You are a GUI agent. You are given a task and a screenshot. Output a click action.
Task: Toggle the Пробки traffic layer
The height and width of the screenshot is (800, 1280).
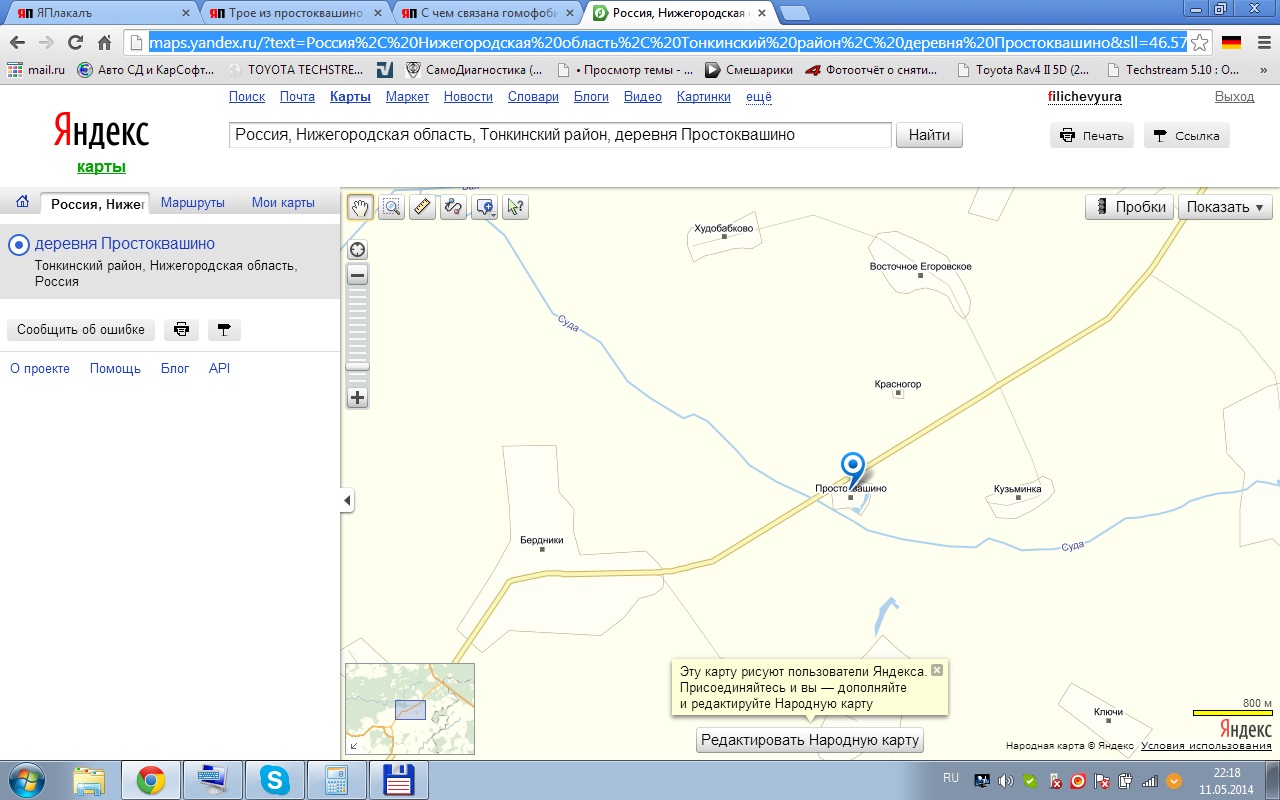[1130, 207]
